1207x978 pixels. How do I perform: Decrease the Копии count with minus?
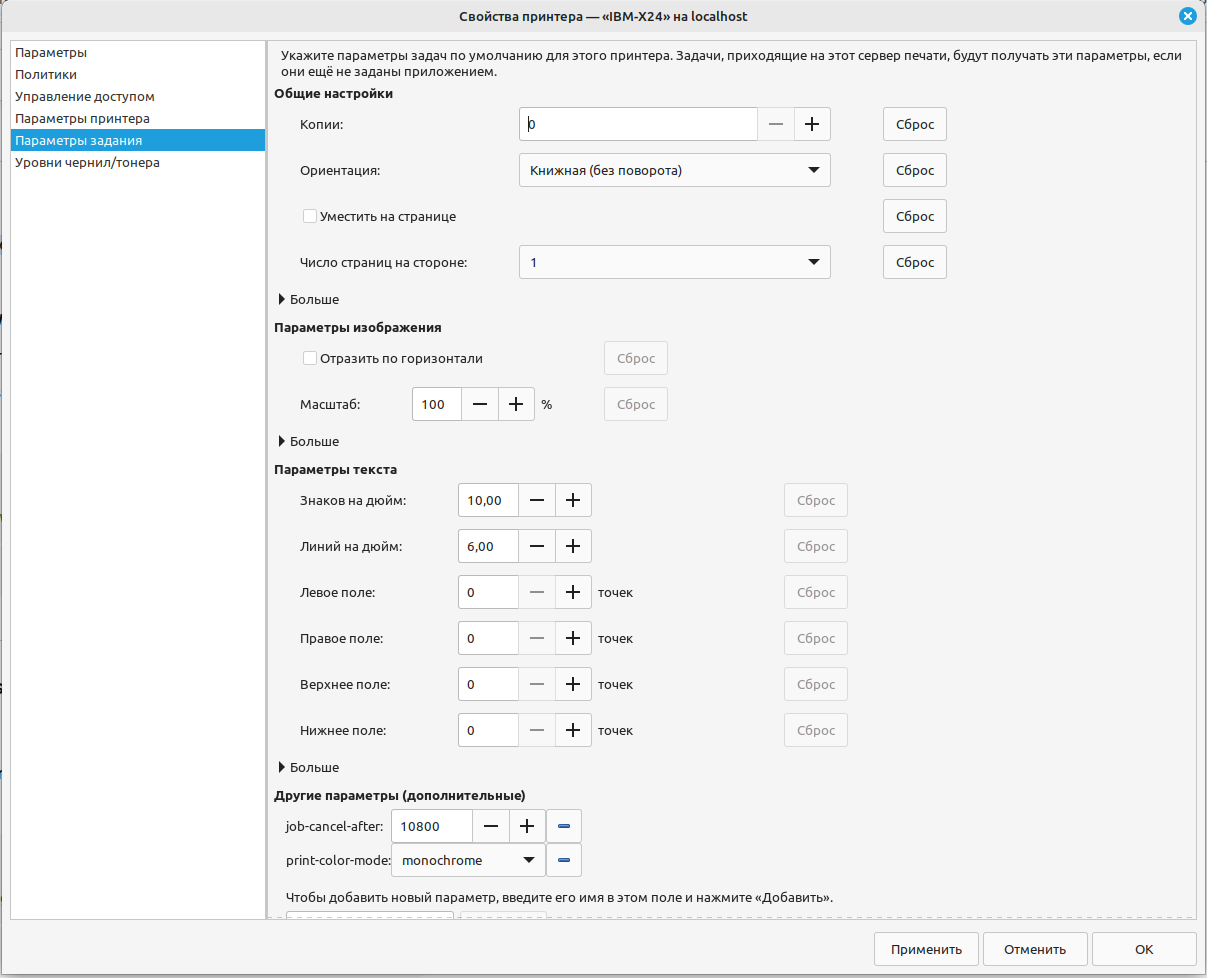(x=776, y=124)
